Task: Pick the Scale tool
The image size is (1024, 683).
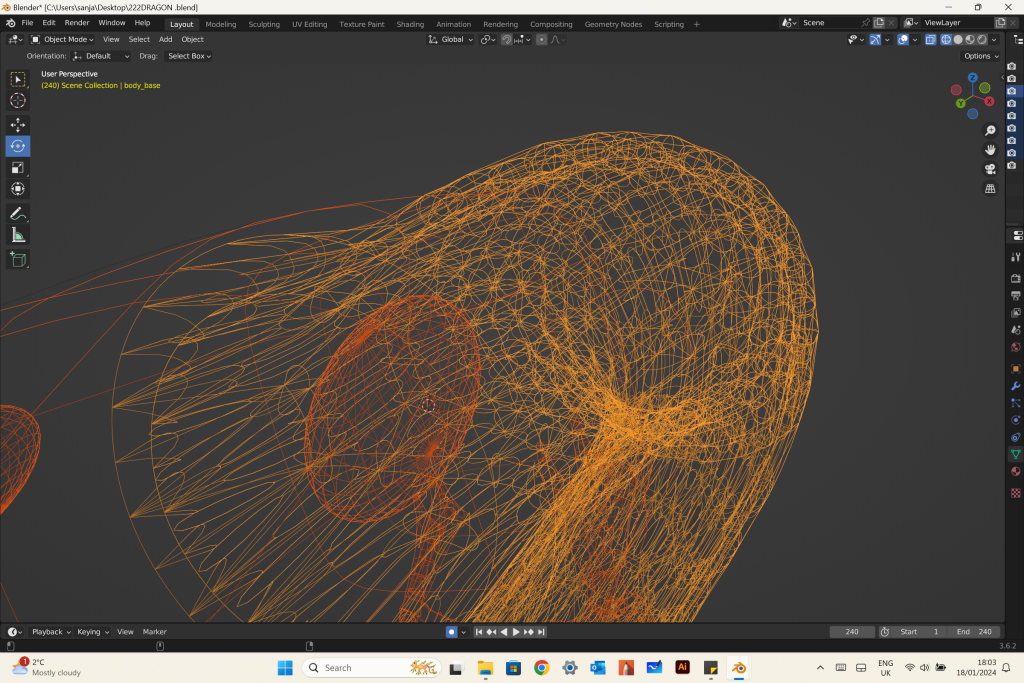Action: click(18, 168)
